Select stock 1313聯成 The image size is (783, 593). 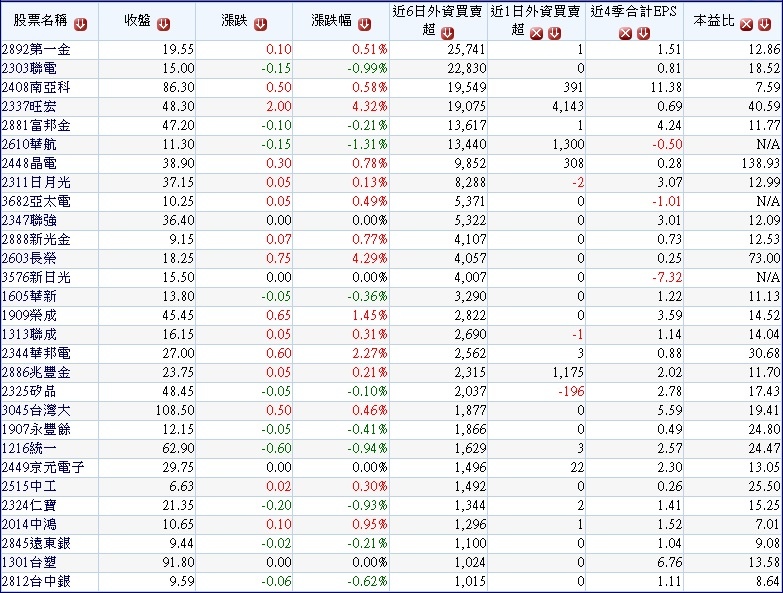coord(29,334)
